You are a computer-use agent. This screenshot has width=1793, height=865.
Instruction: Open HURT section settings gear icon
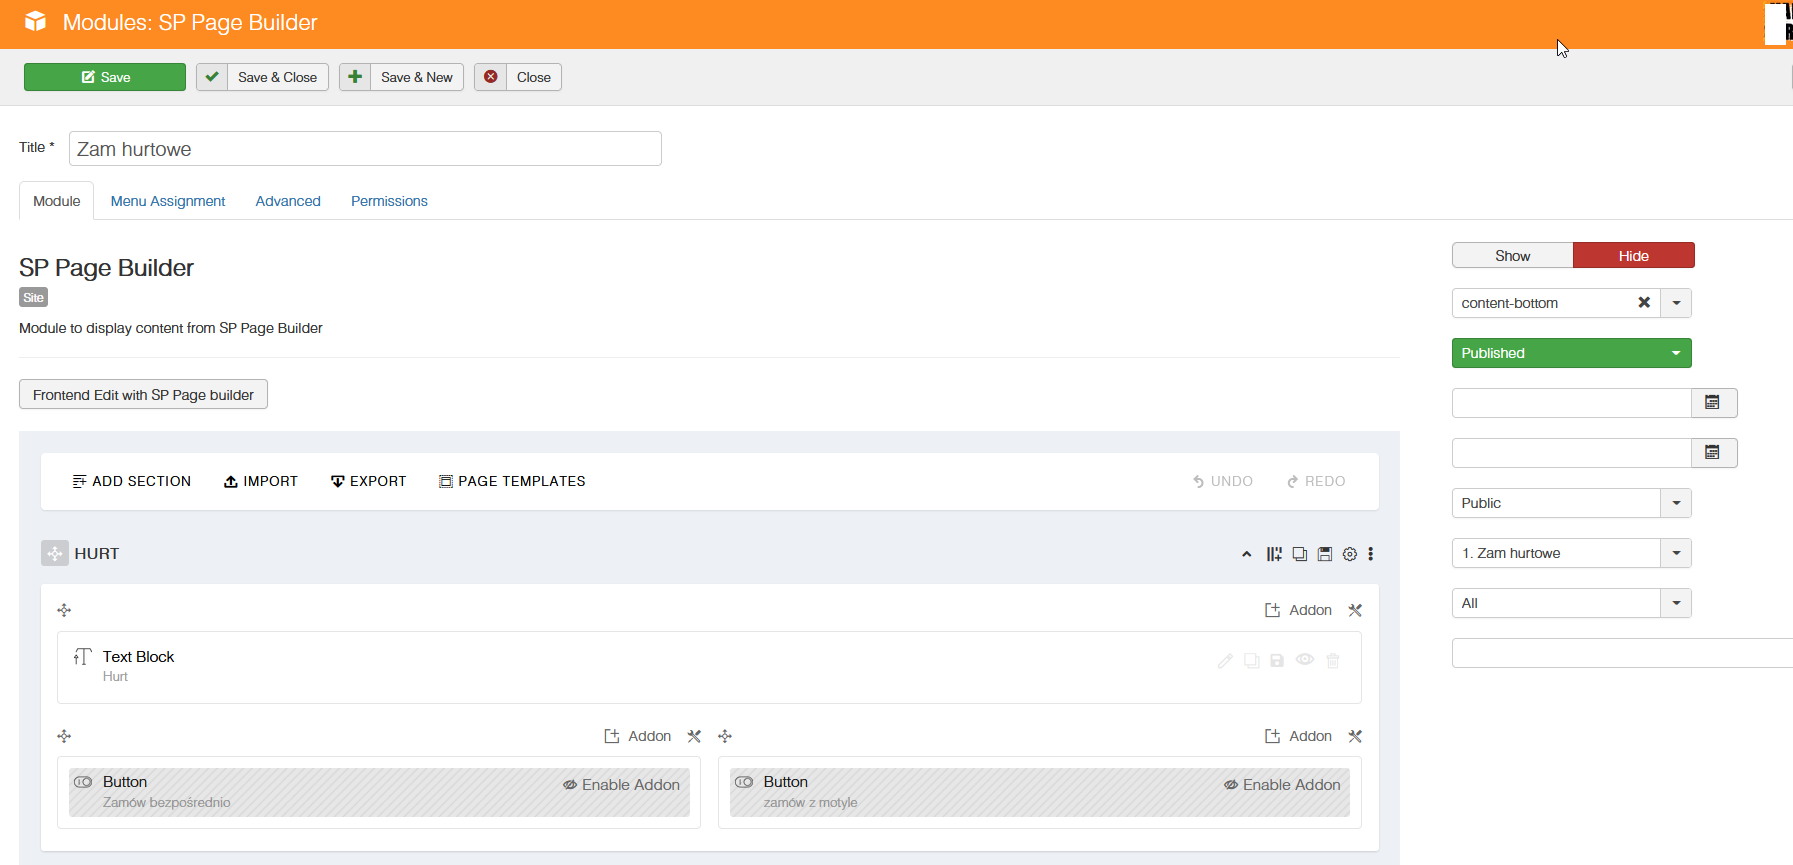(1349, 554)
